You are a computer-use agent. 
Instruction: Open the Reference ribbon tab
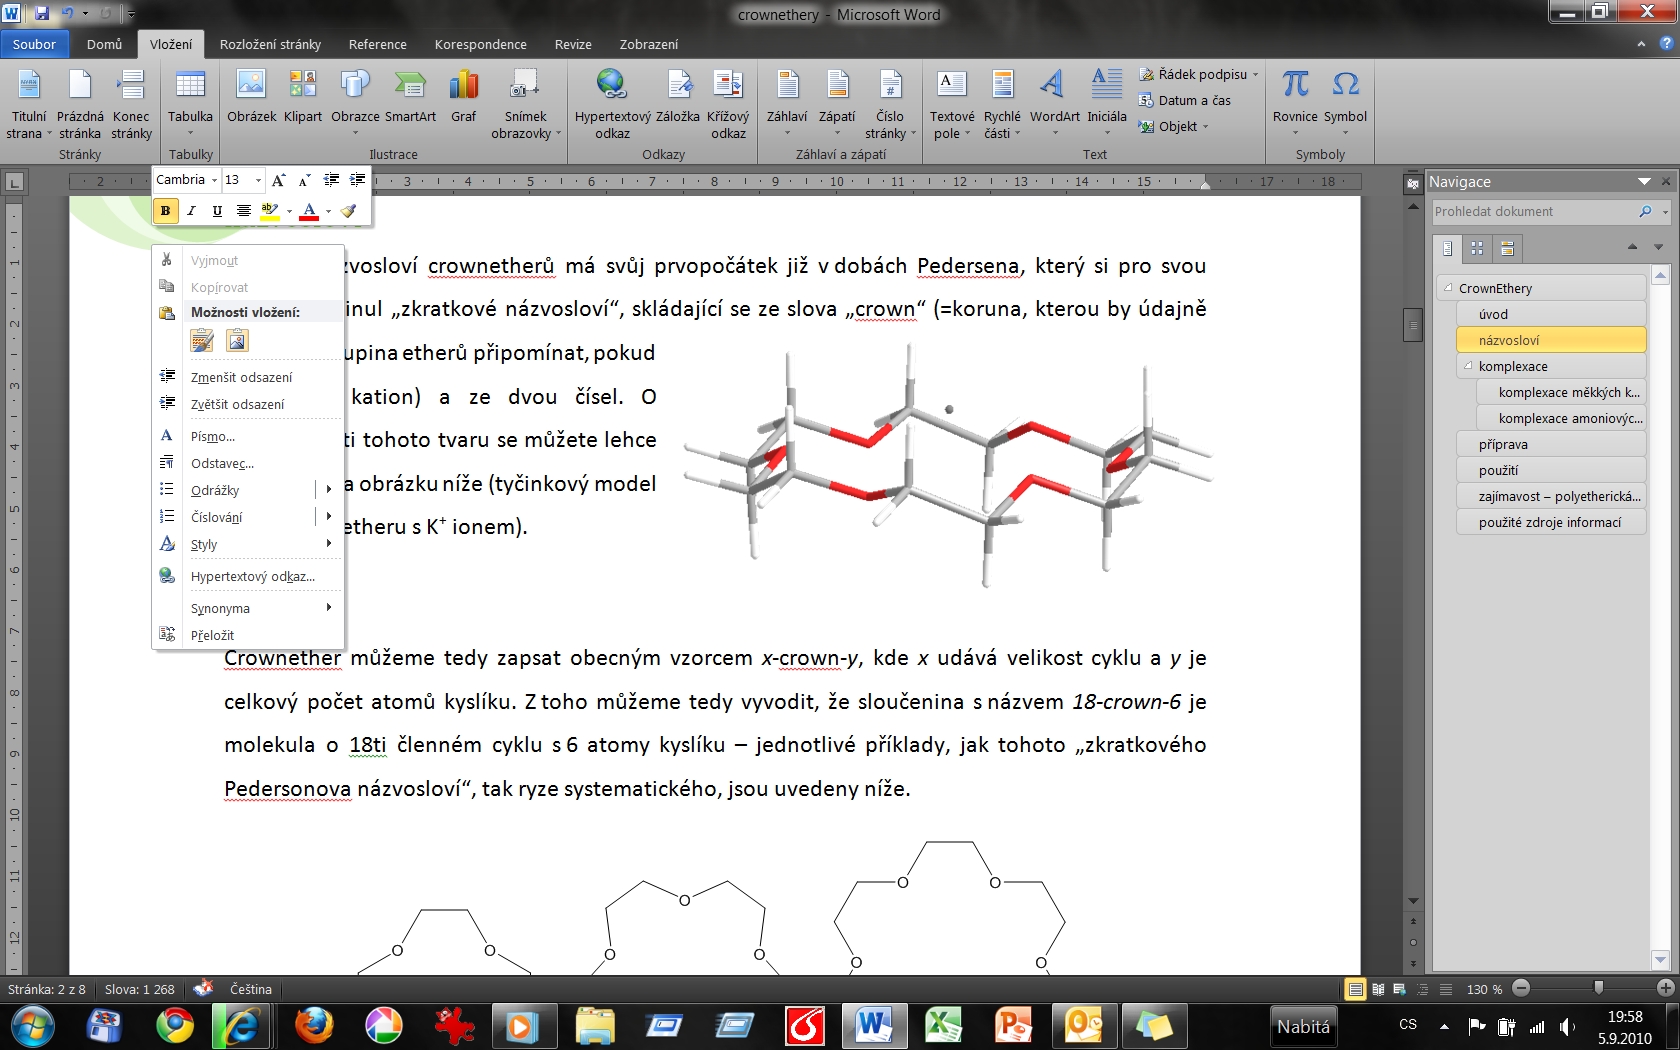pyautogui.click(x=377, y=44)
